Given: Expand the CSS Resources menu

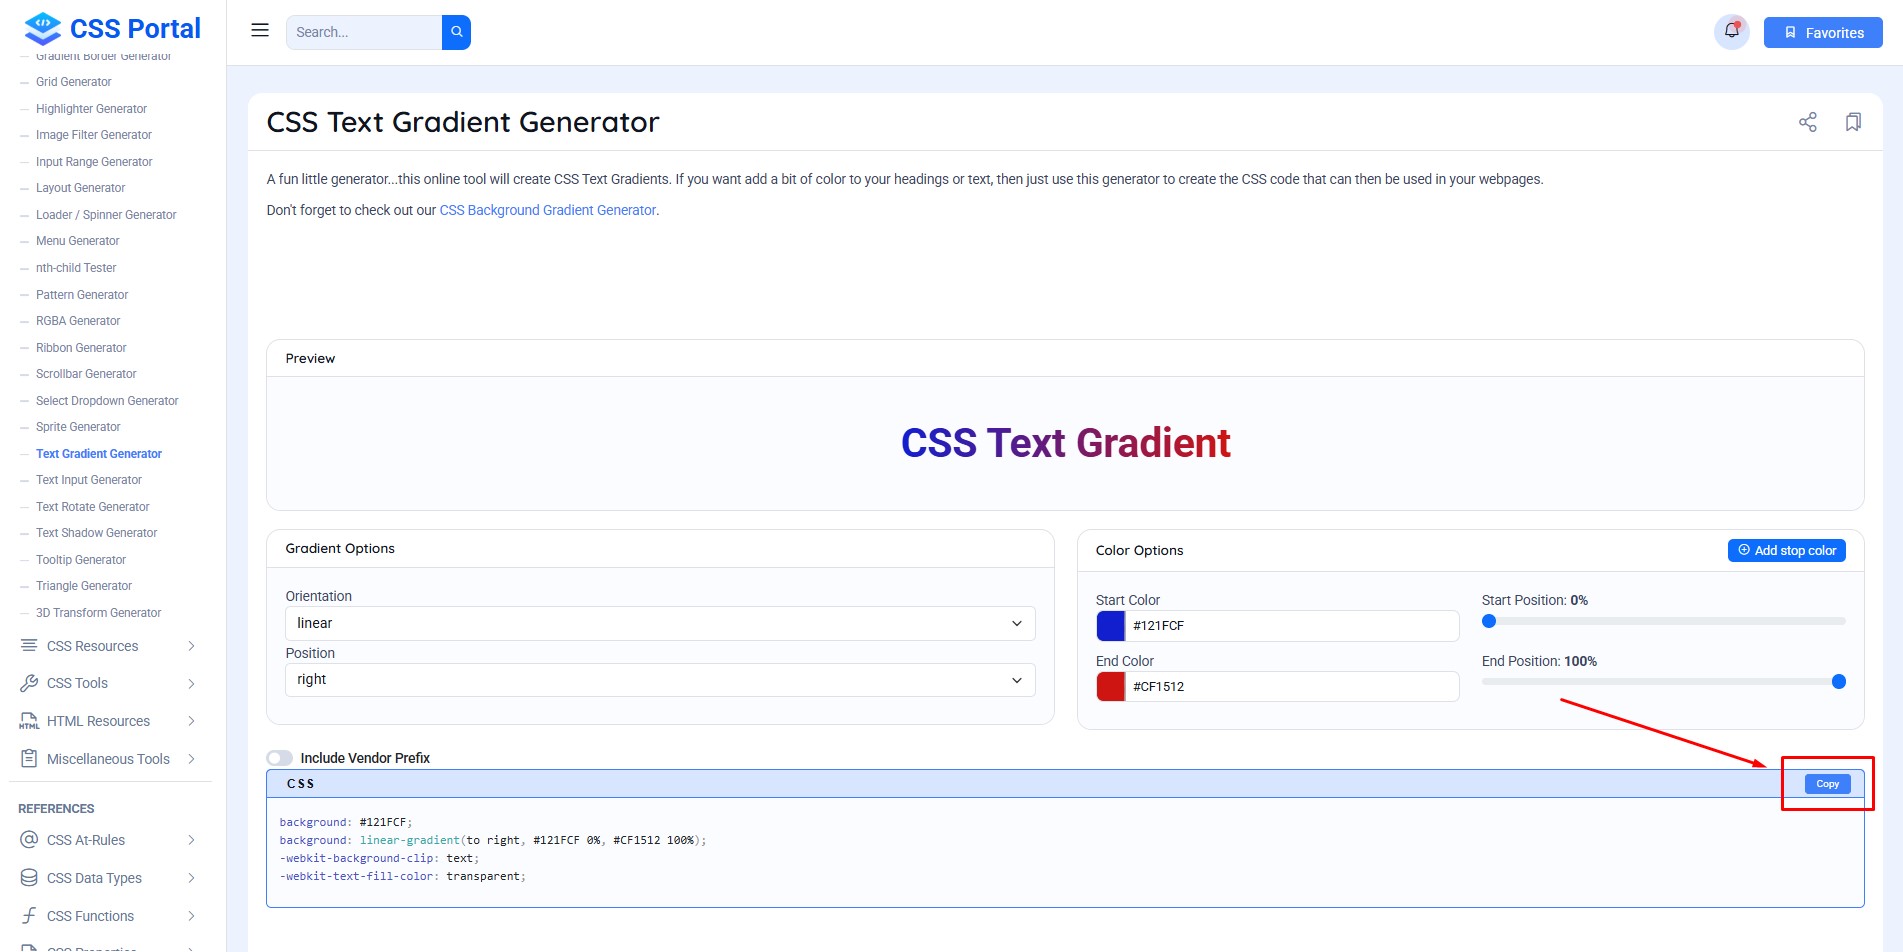Looking at the screenshot, I should click(108, 646).
